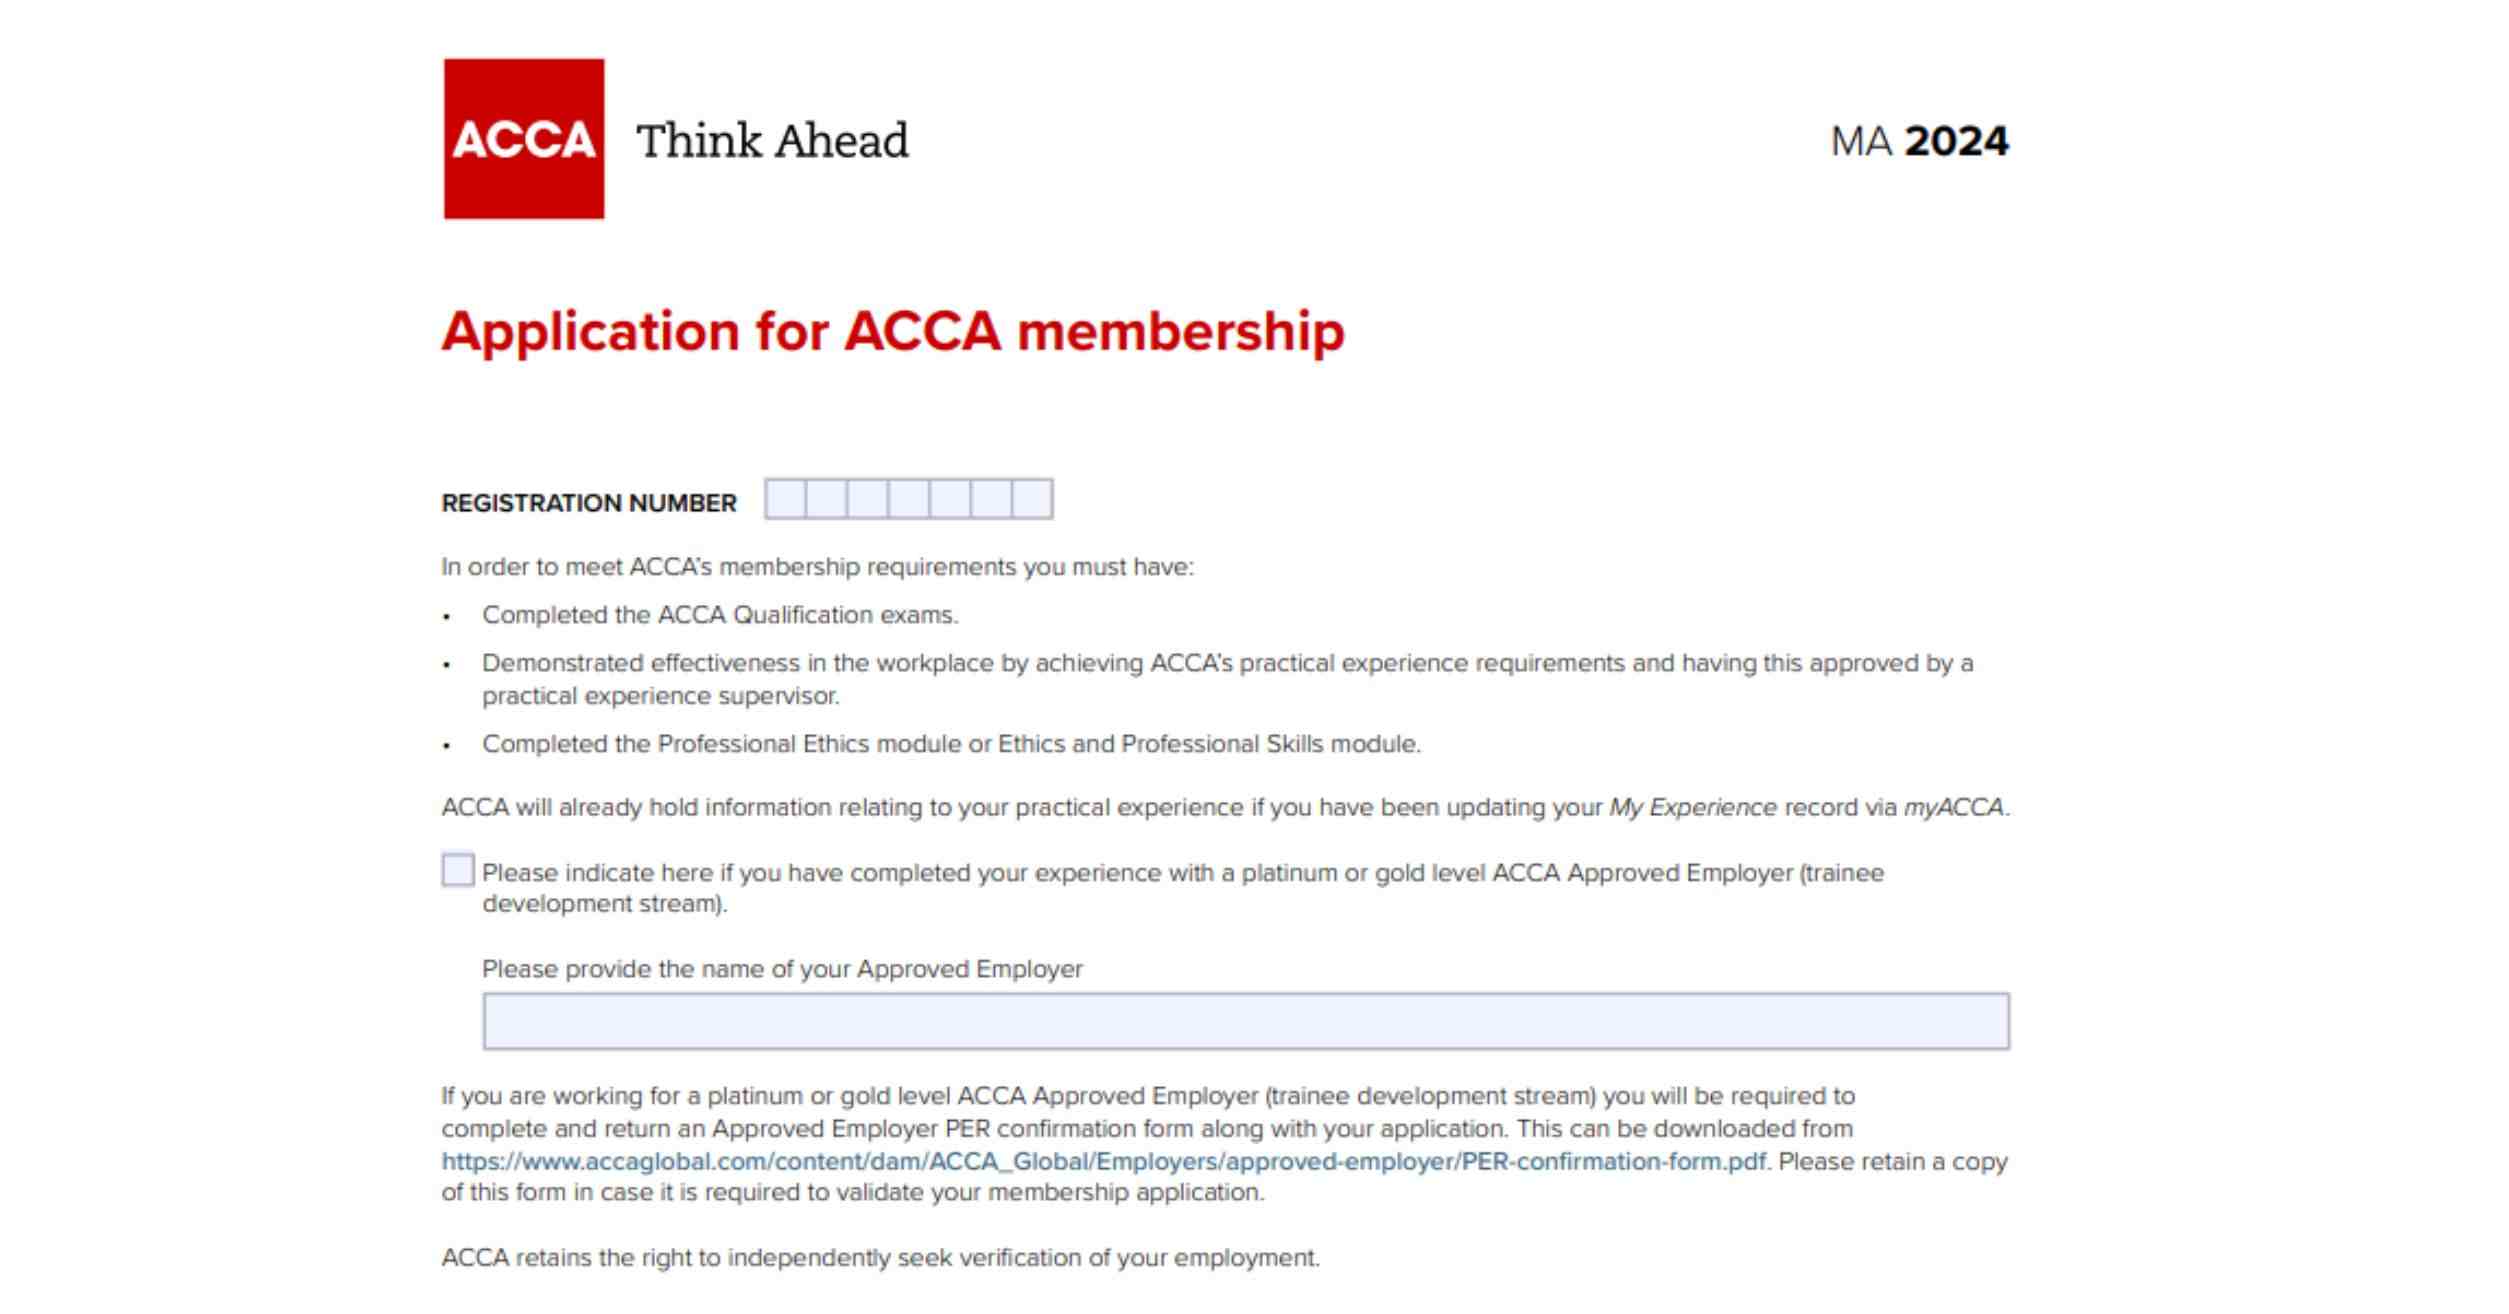This screenshot has width=2509, height=1314.
Task: Click the Approved Employer name input field
Action: [x=1246, y=1021]
